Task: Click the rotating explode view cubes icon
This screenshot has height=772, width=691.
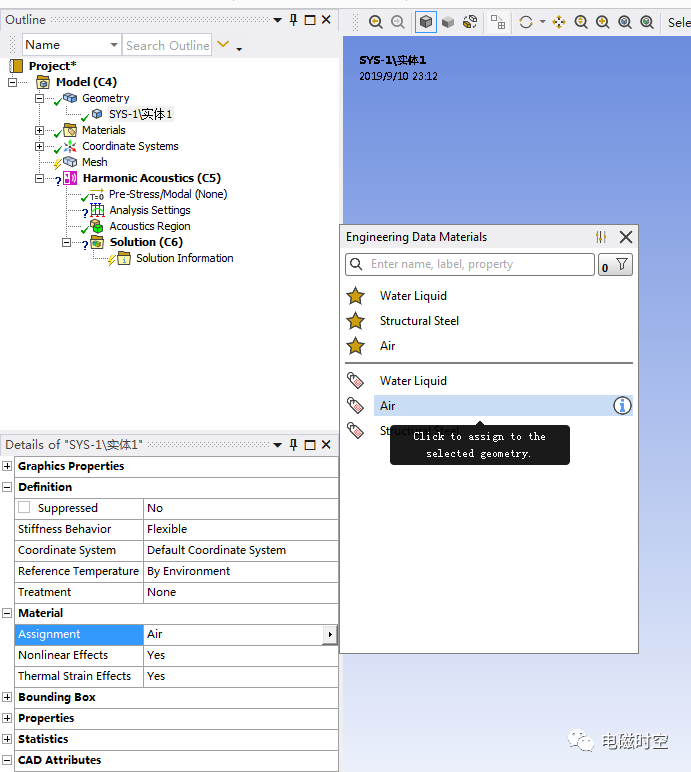Action: point(470,22)
